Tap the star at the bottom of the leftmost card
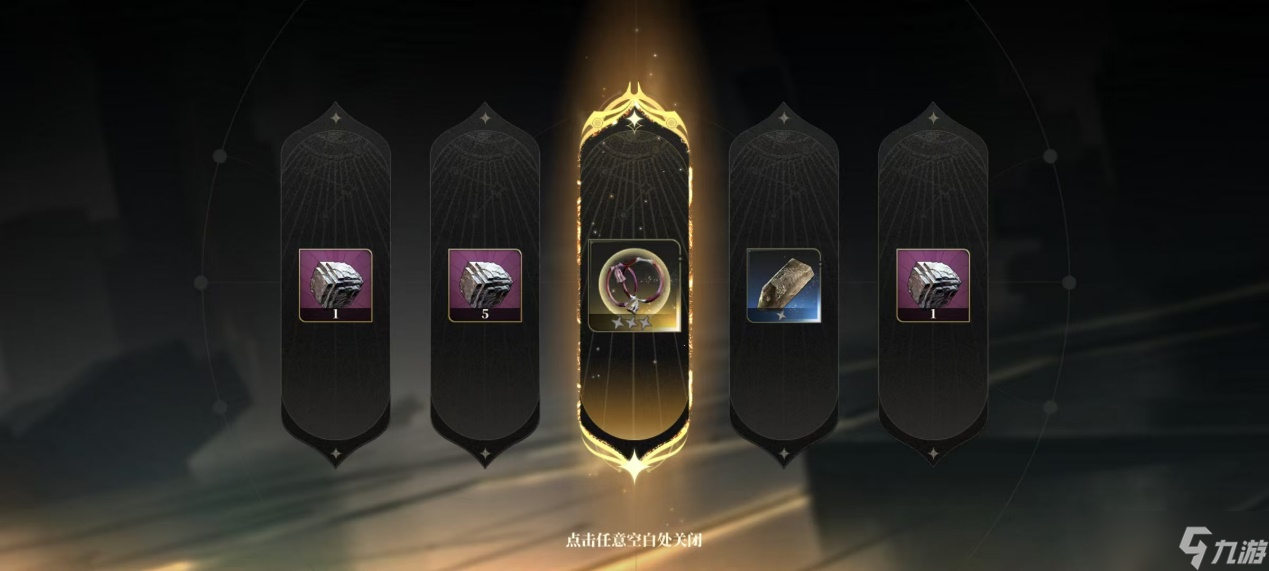 [x=336, y=453]
